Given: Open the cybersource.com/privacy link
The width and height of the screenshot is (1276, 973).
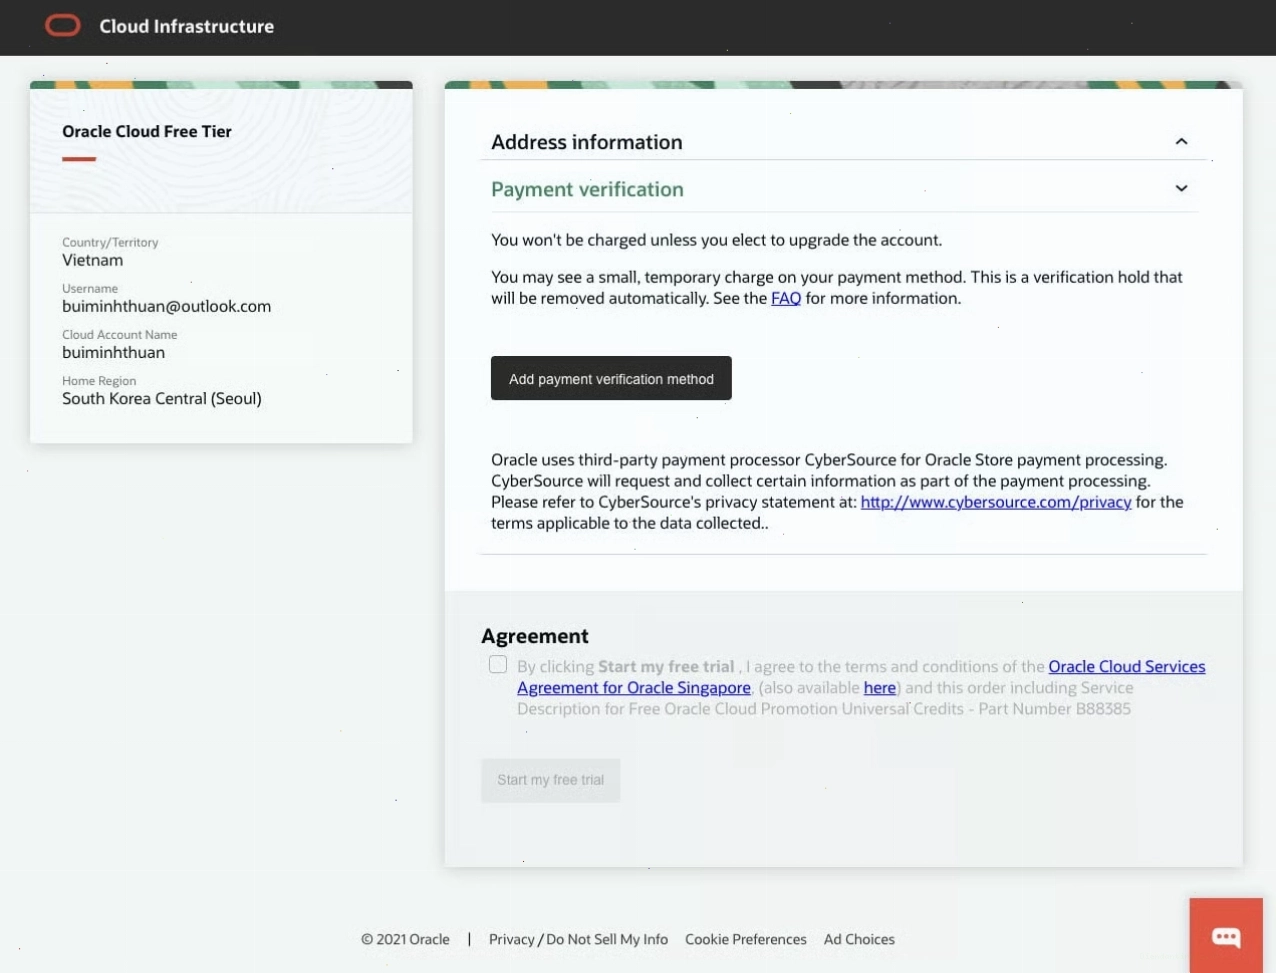Looking at the screenshot, I should [996, 502].
